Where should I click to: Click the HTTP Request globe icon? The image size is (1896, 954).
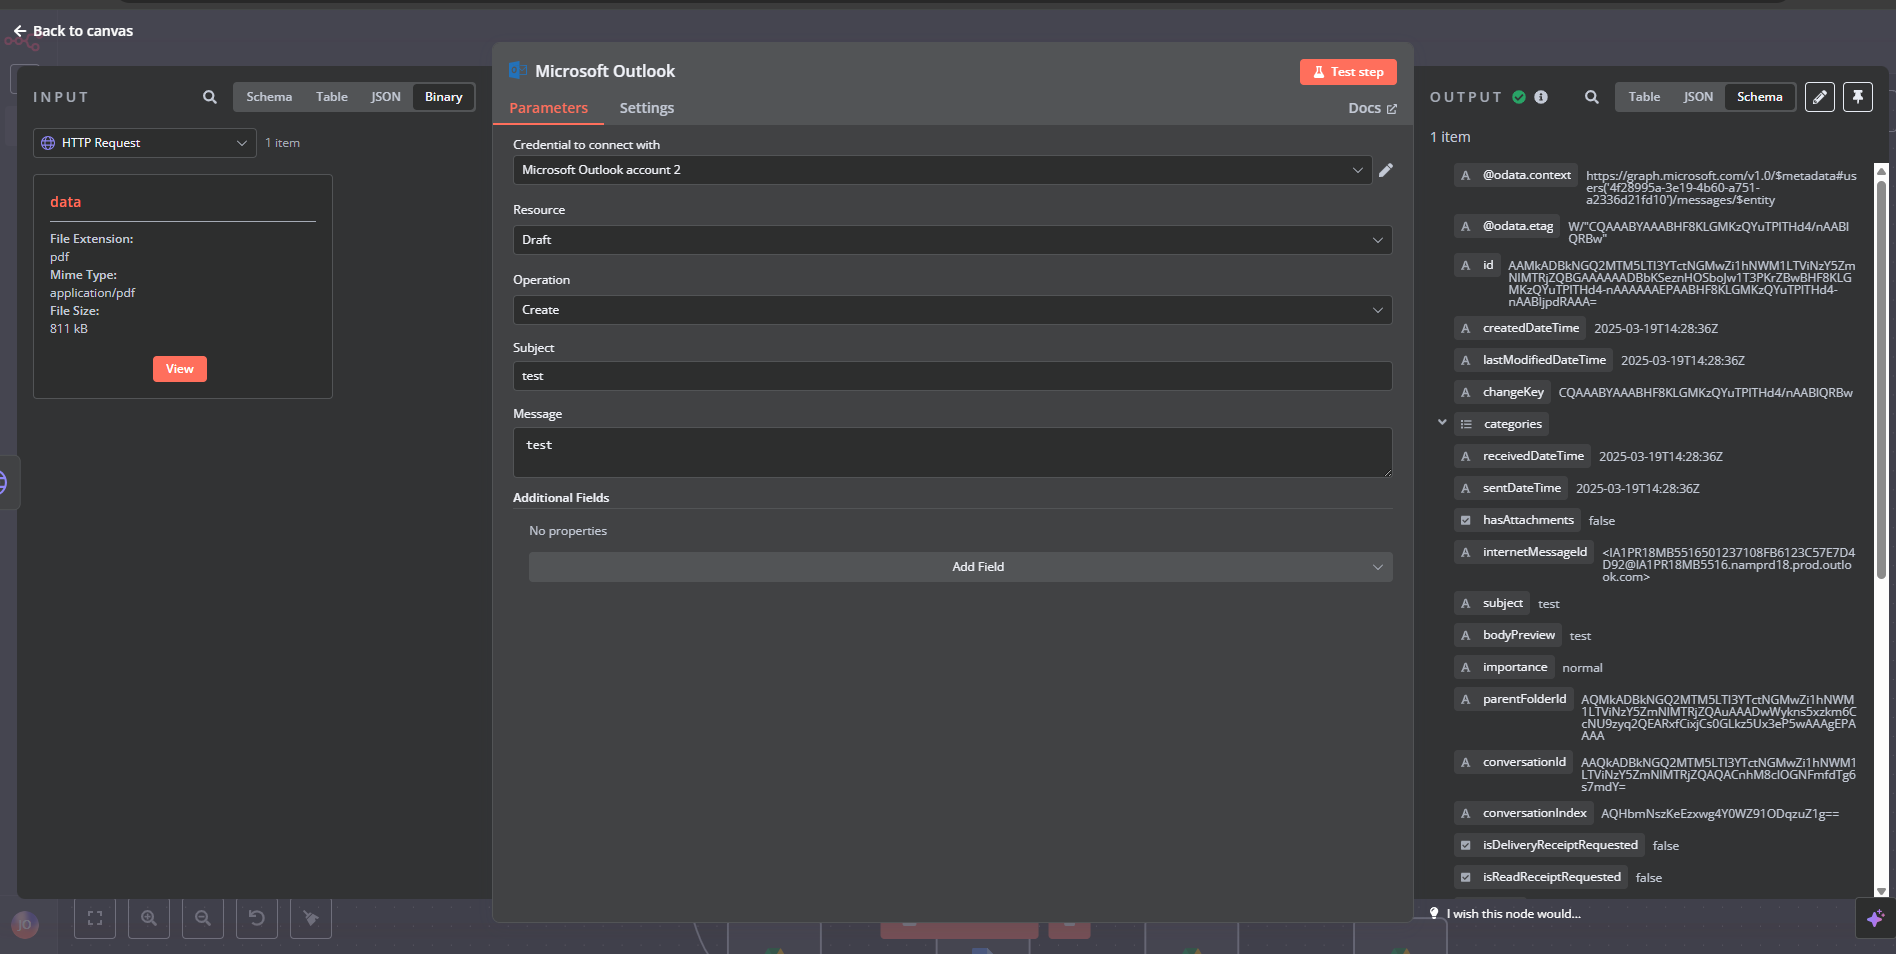click(x=48, y=143)
